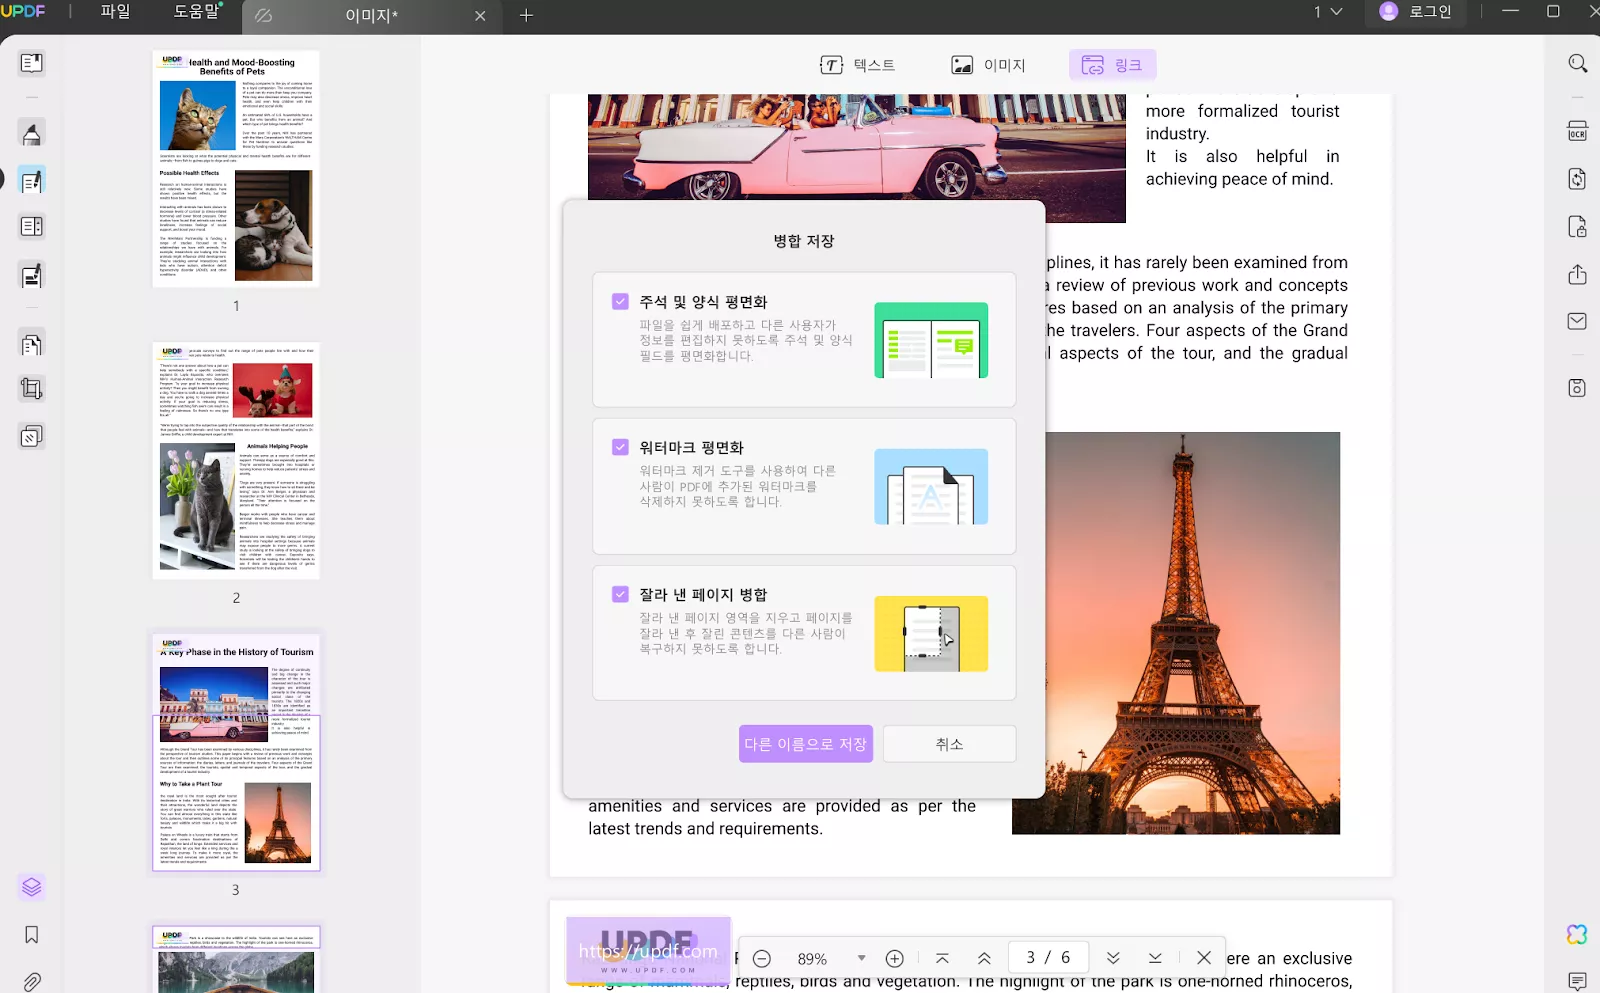The width and height of the screenshot is (1600, 993).
Task: Select the Edit PDF tool in sidebar
Action: 31,181
